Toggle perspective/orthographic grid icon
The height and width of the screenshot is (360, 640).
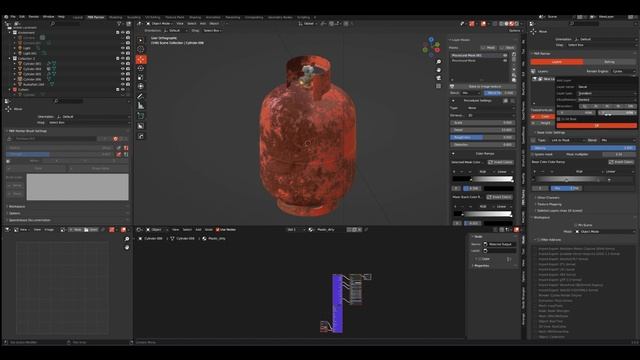click(x=438, y=86)
